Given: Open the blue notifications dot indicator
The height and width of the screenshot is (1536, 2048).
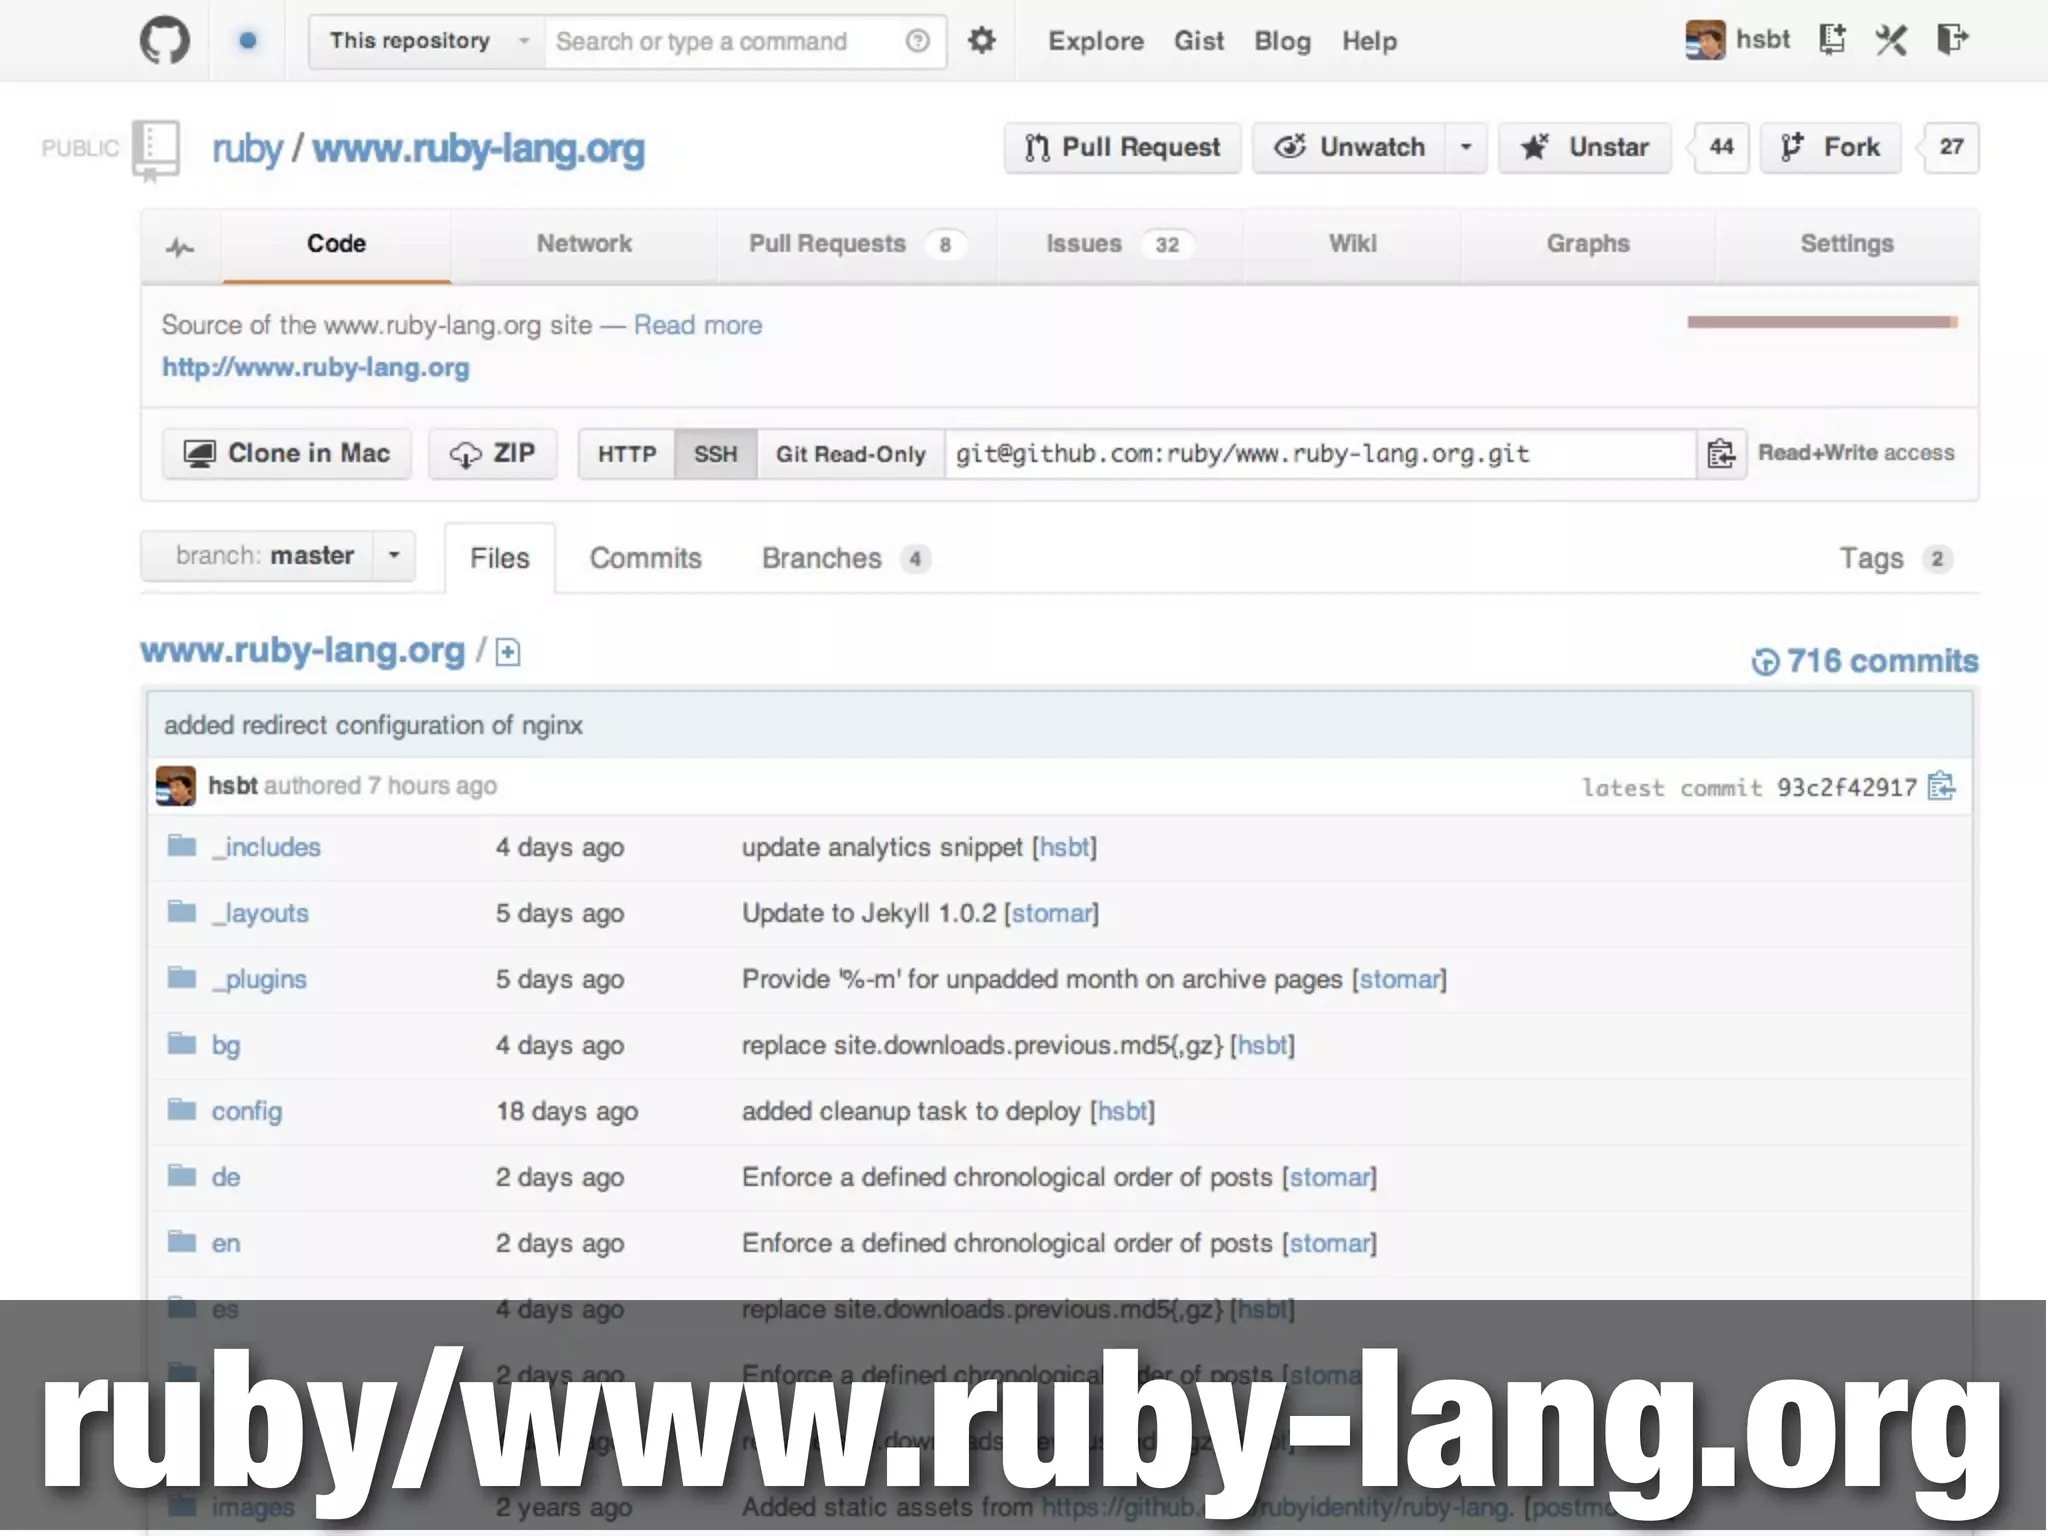Looking at the screenshot, I should click(248, 41).
